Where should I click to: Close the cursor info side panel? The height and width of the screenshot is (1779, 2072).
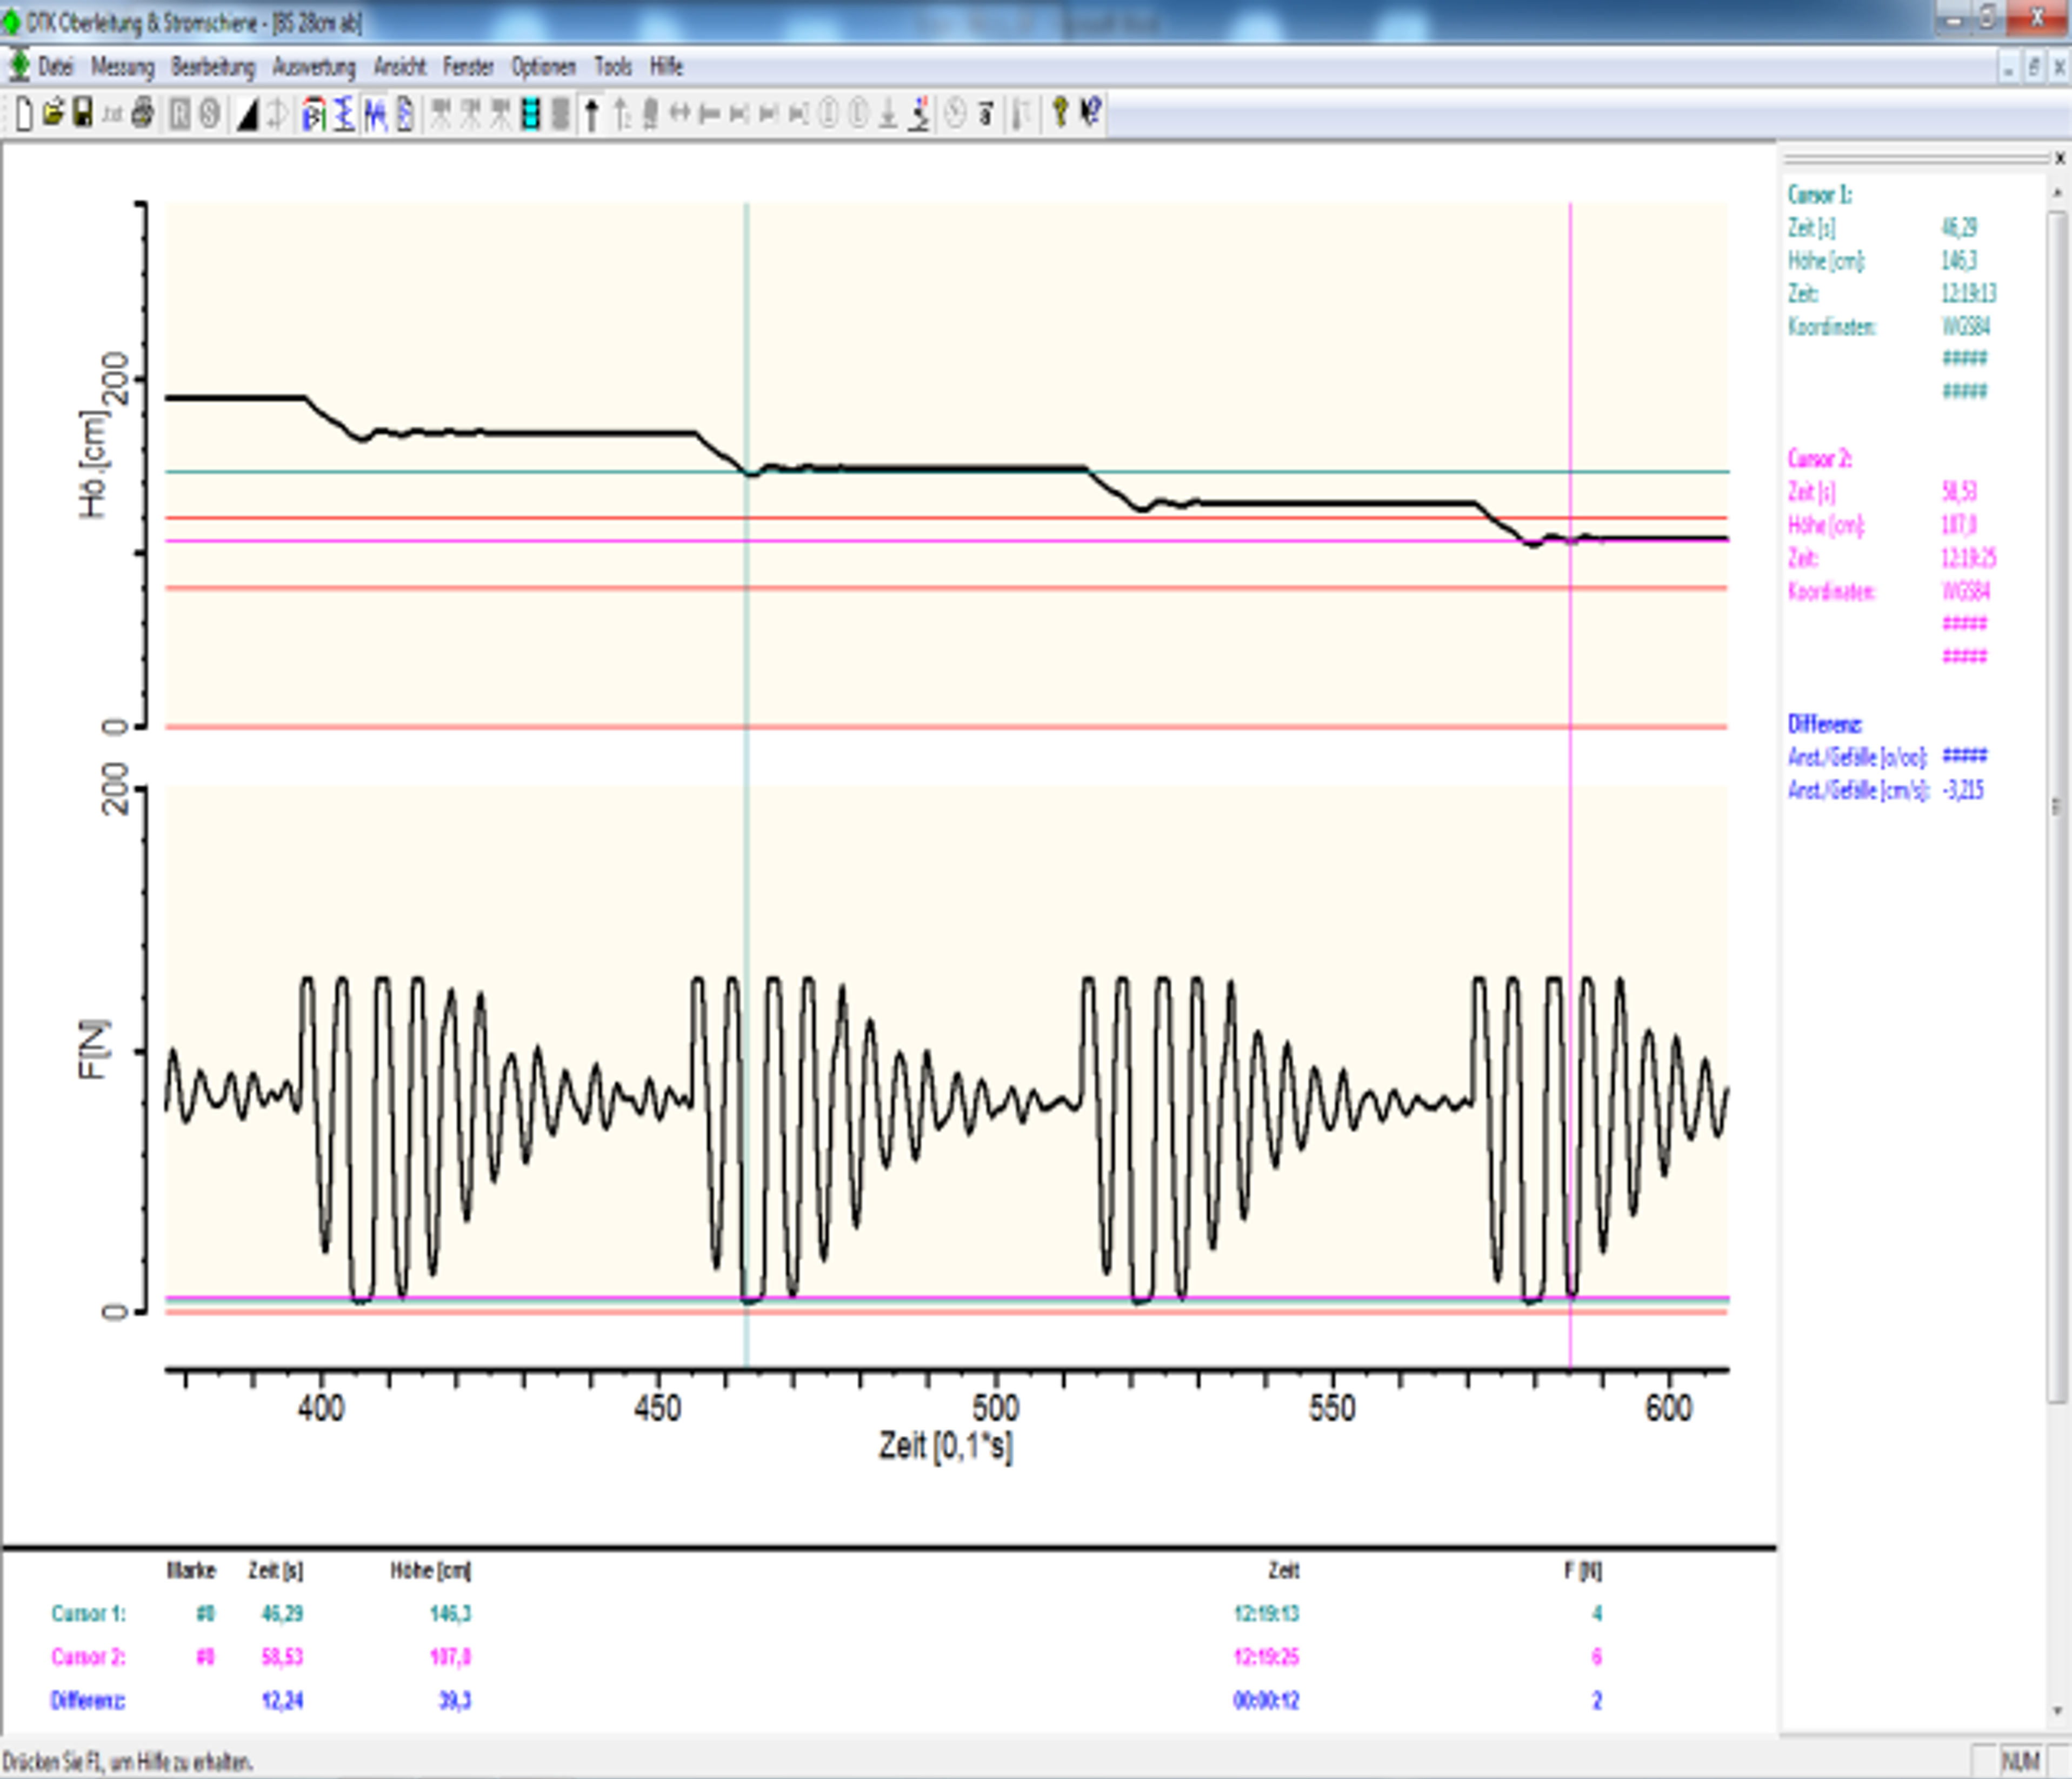click(2060, 158)
